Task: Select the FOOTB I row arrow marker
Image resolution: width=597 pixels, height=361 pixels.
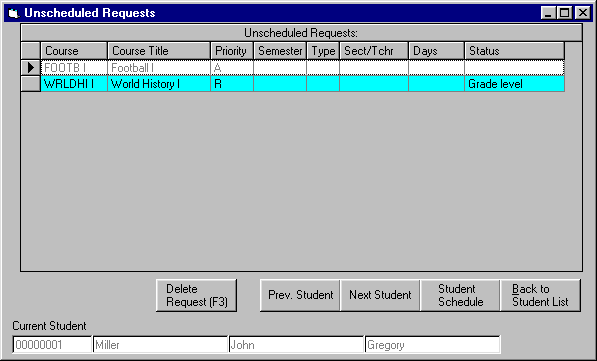Action: click(x=30, y=68)
